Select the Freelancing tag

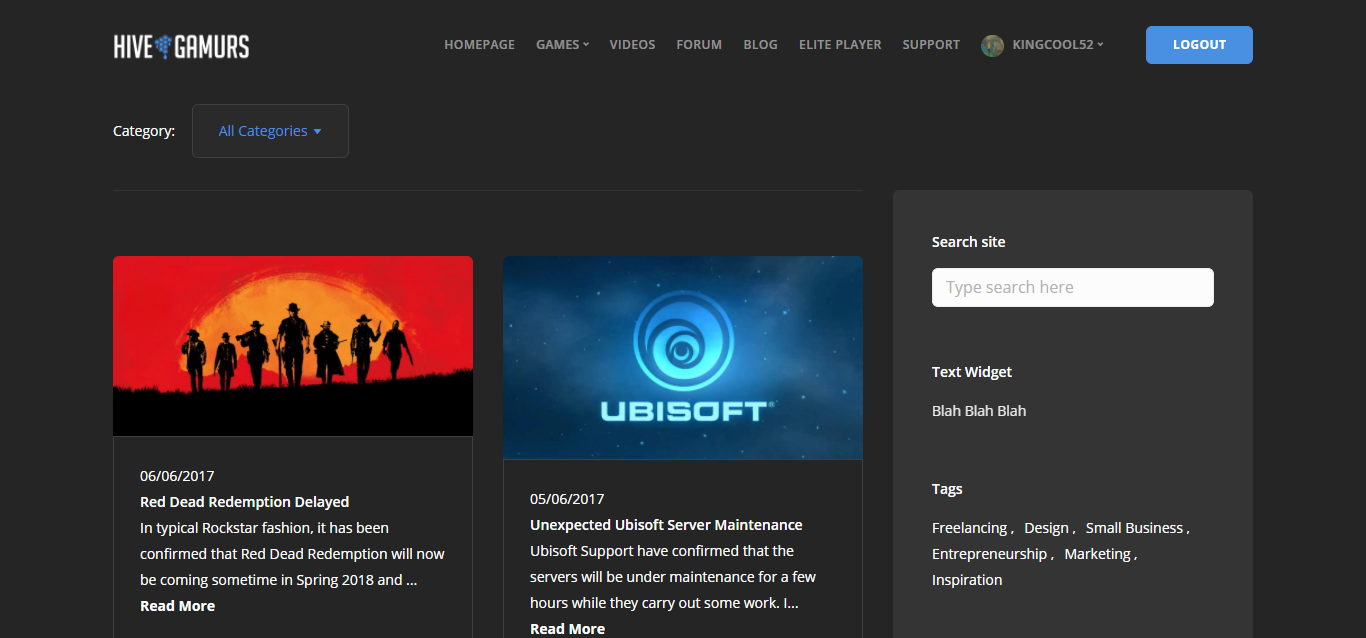point(969,528)
